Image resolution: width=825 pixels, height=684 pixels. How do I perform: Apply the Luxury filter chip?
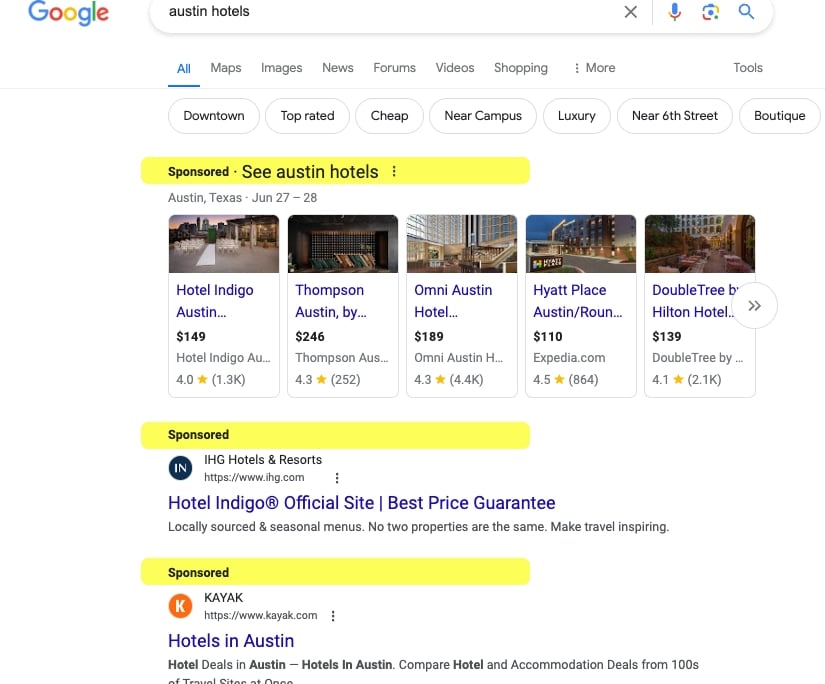[577, 116]
